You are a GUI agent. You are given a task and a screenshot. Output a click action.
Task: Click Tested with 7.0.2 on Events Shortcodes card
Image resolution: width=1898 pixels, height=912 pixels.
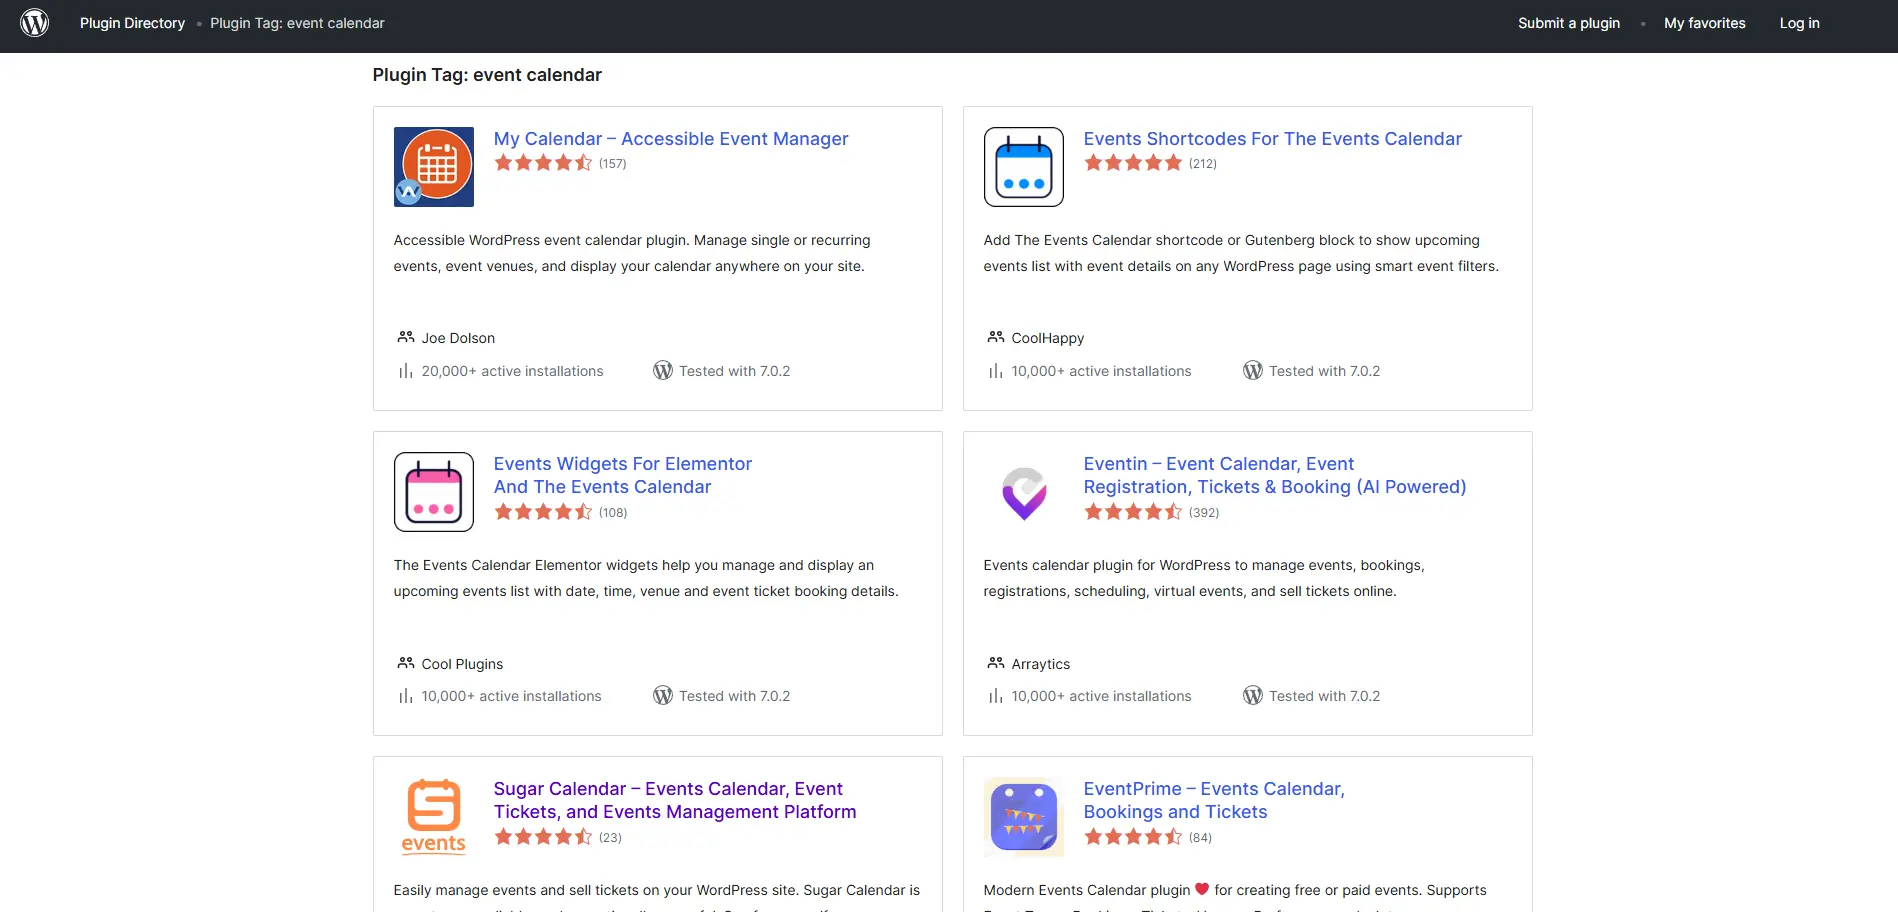[1325, 371]
